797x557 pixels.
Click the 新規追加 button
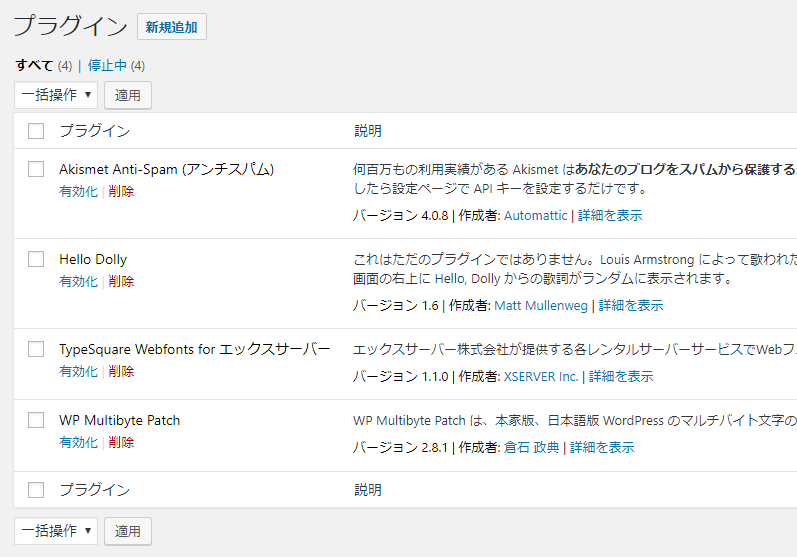click(171, 27)
